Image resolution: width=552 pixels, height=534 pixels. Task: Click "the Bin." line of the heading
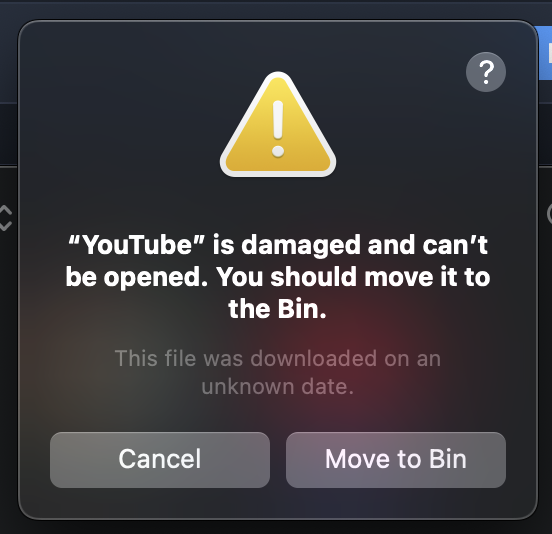coord(278,309)
